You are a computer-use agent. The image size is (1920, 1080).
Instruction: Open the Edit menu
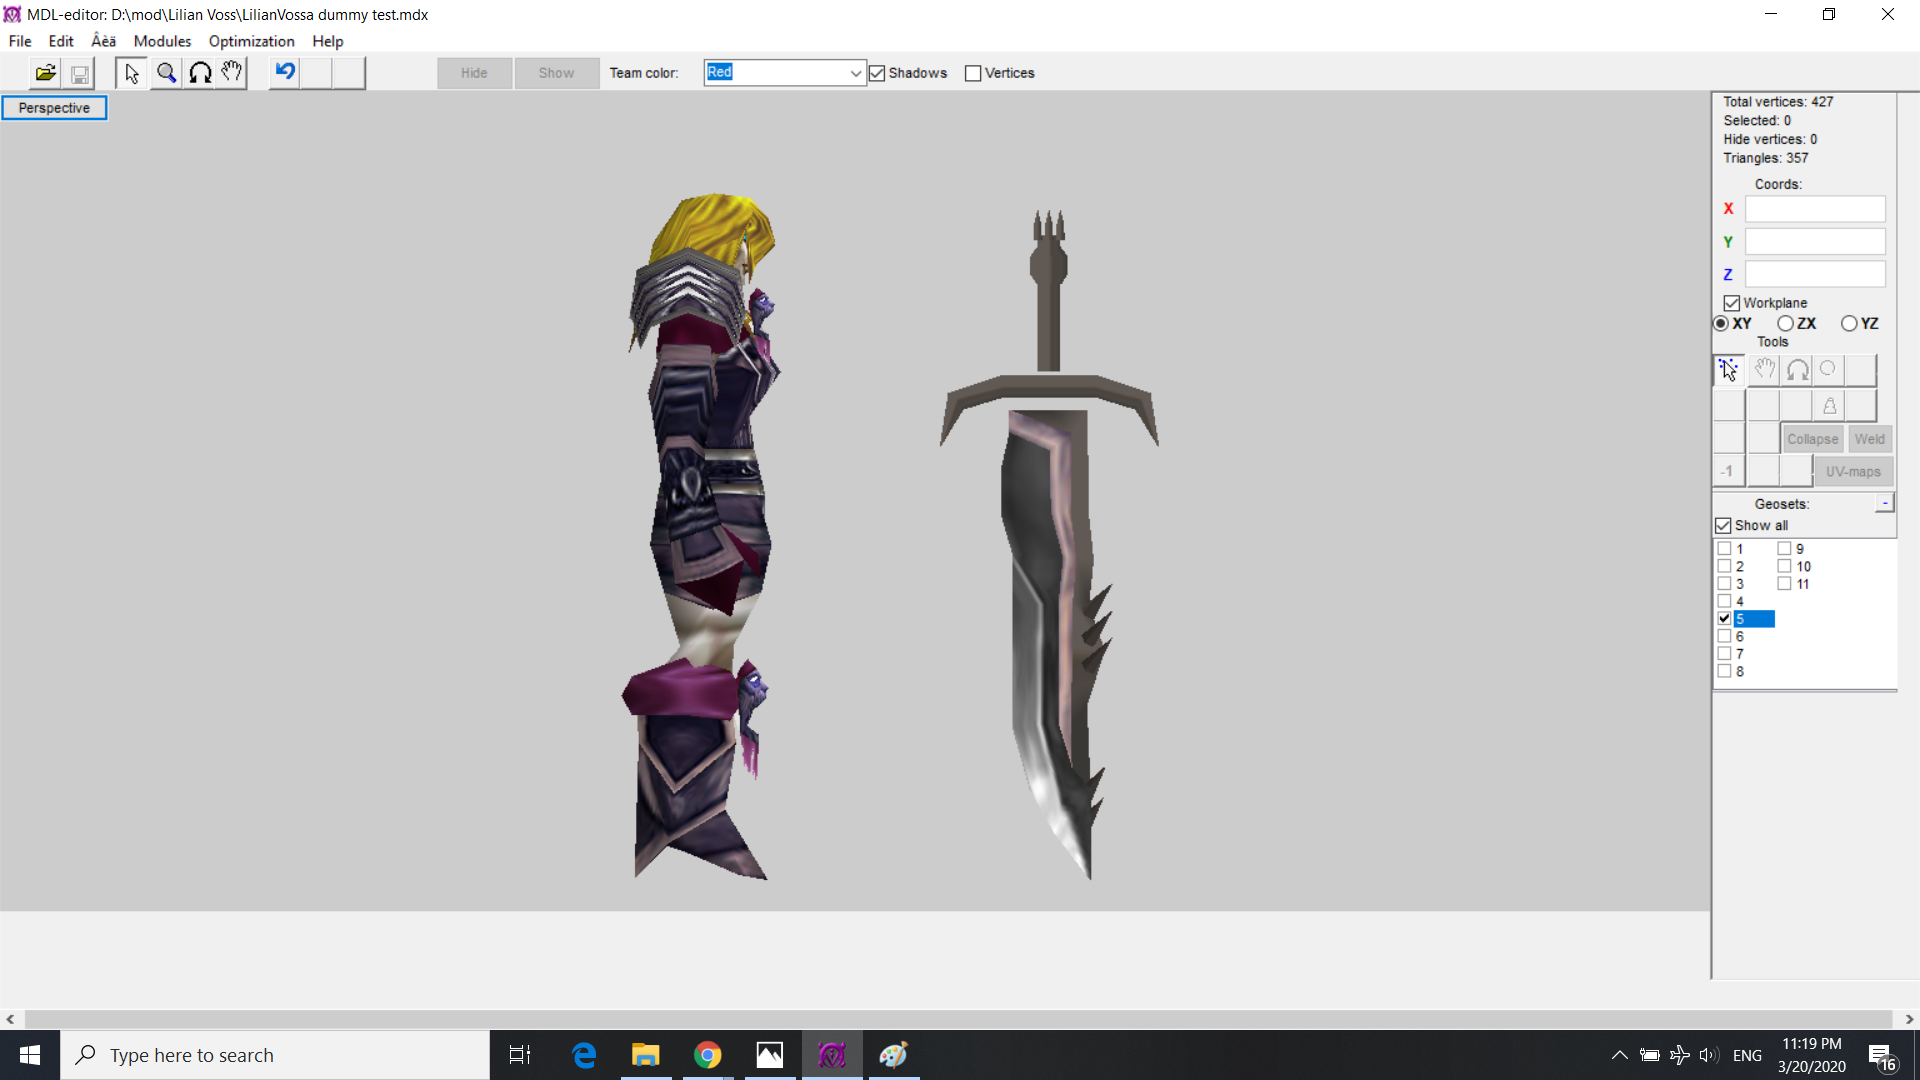coord(61,41)
